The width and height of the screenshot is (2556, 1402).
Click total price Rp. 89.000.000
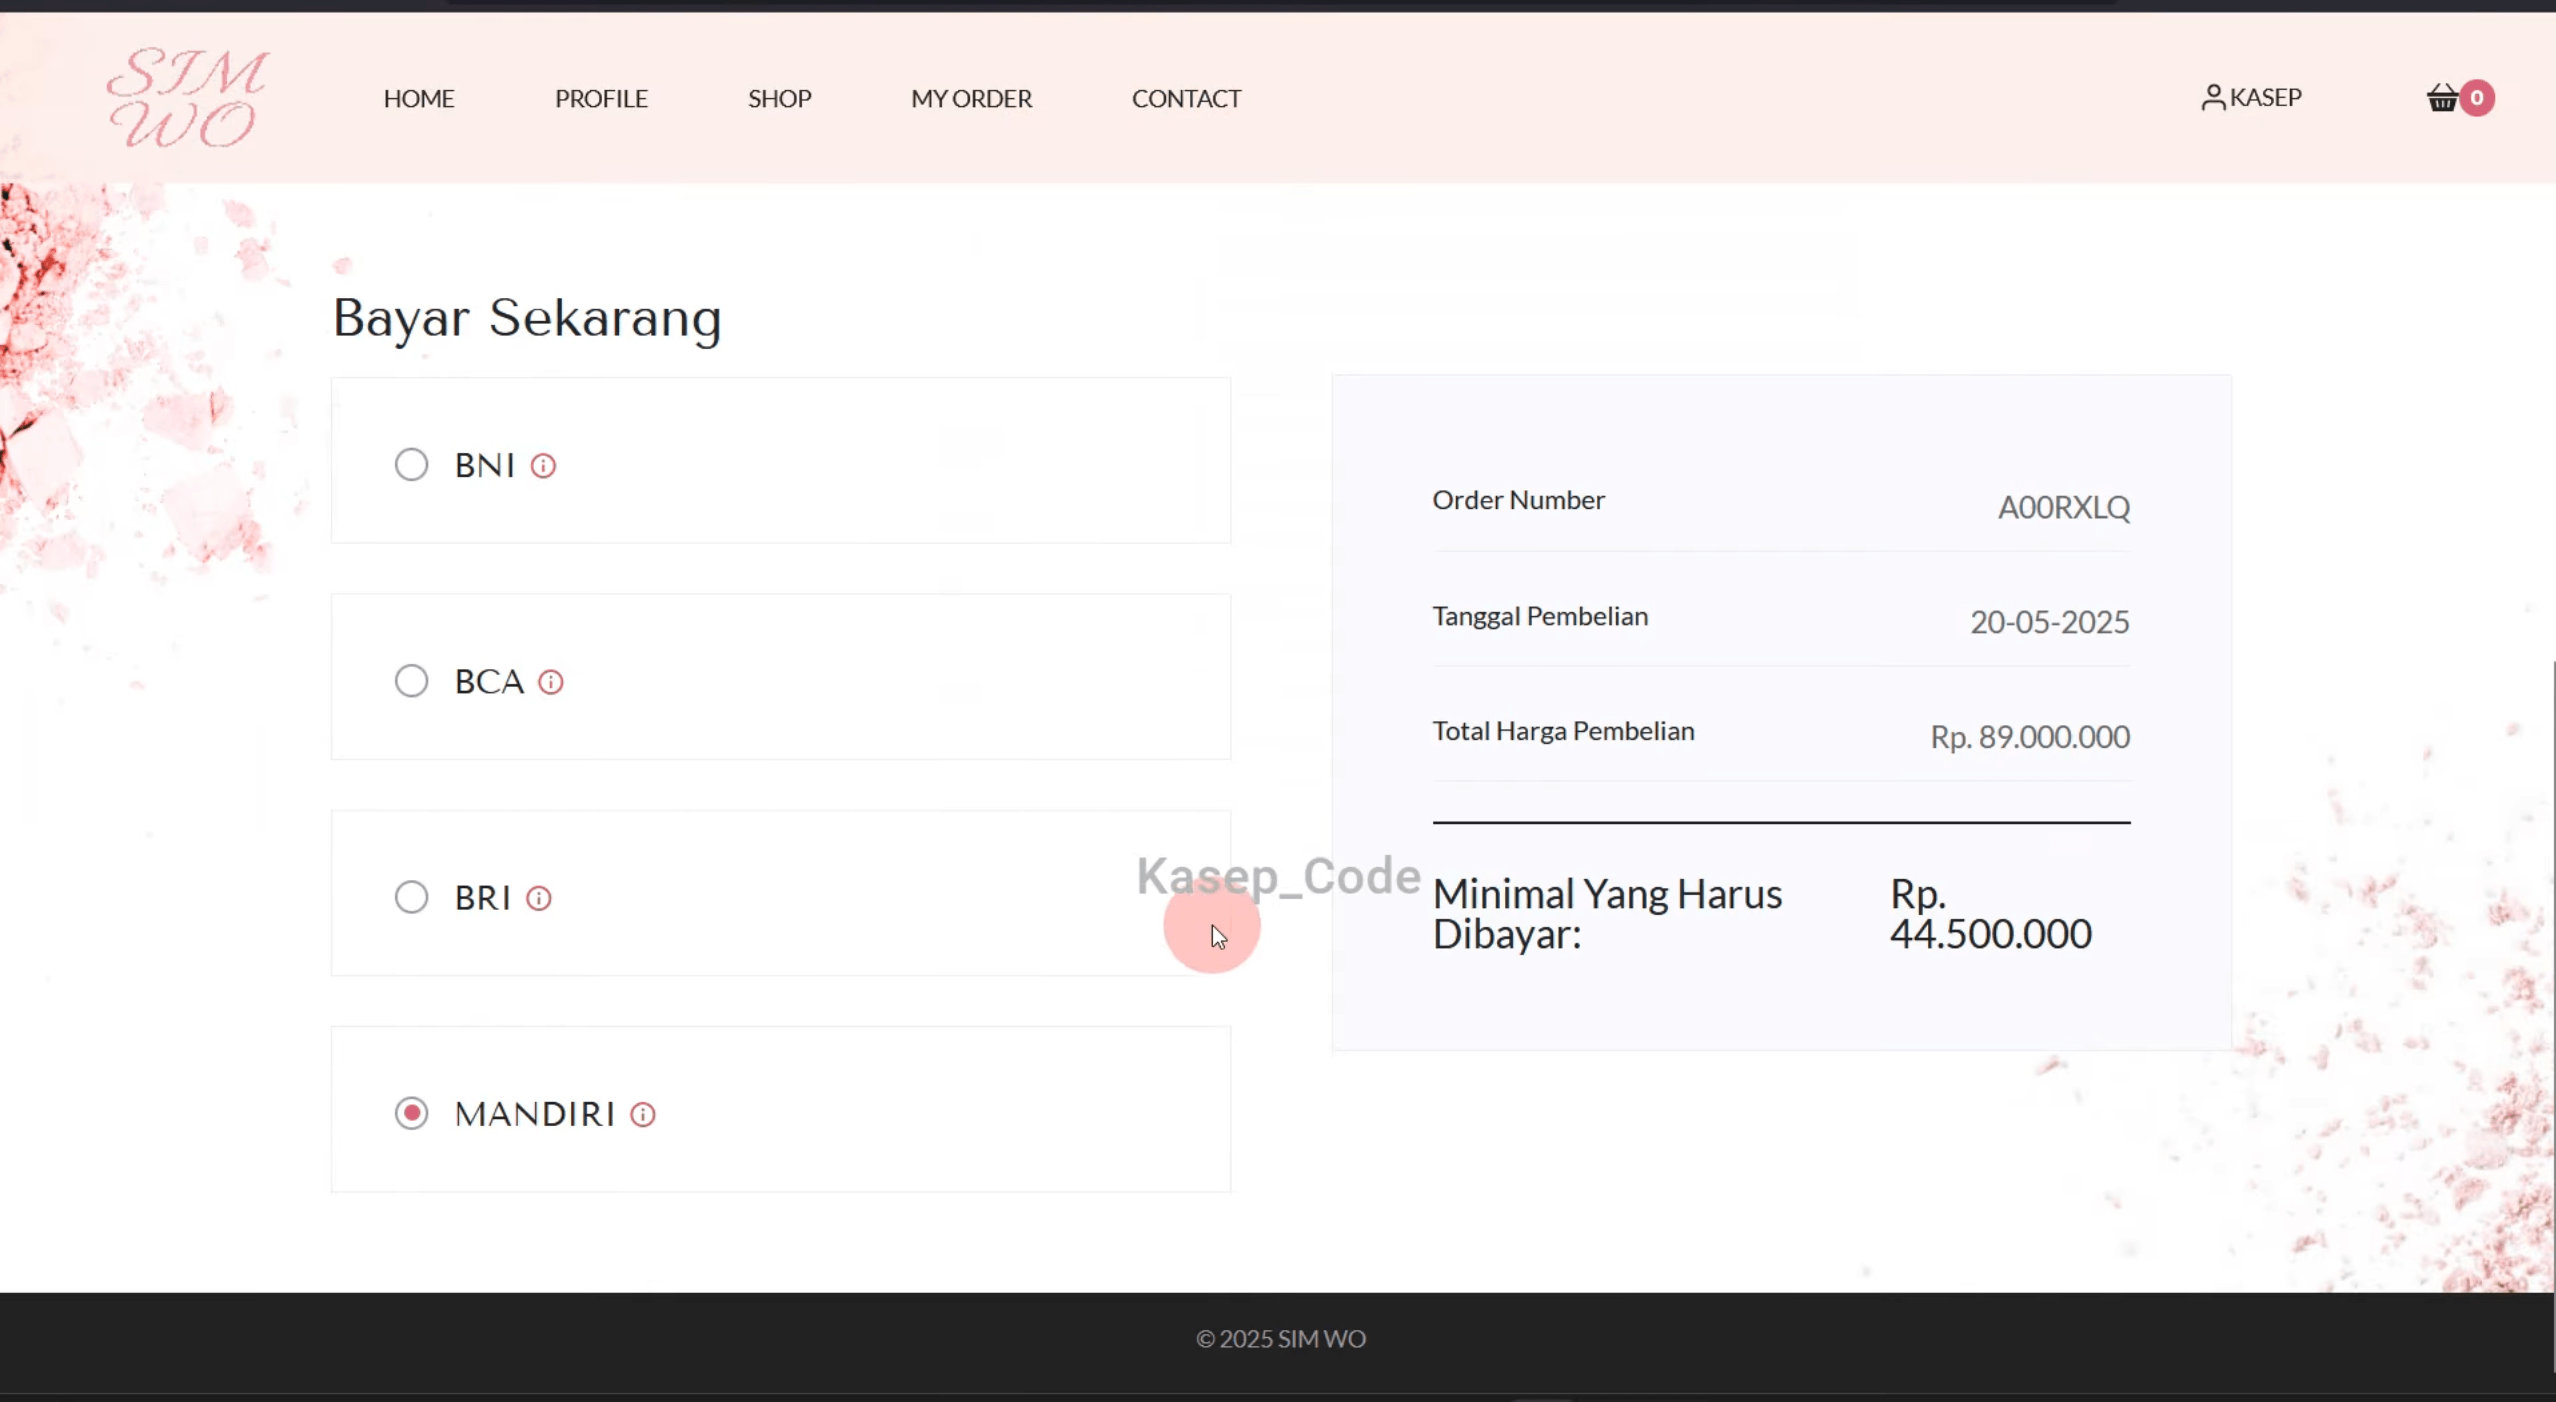click(x=2029, y=737)
